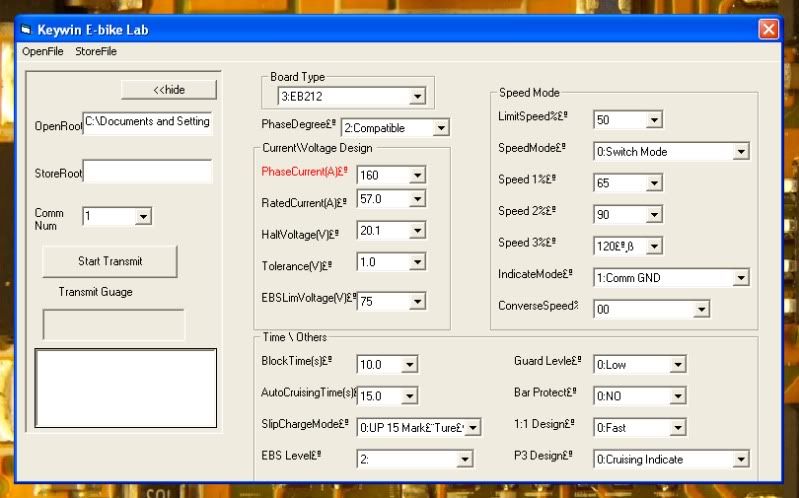Open the Board Type dropdown showing 3:EB212
Viewport: 799px width, 498px height.
click(417, 96)
